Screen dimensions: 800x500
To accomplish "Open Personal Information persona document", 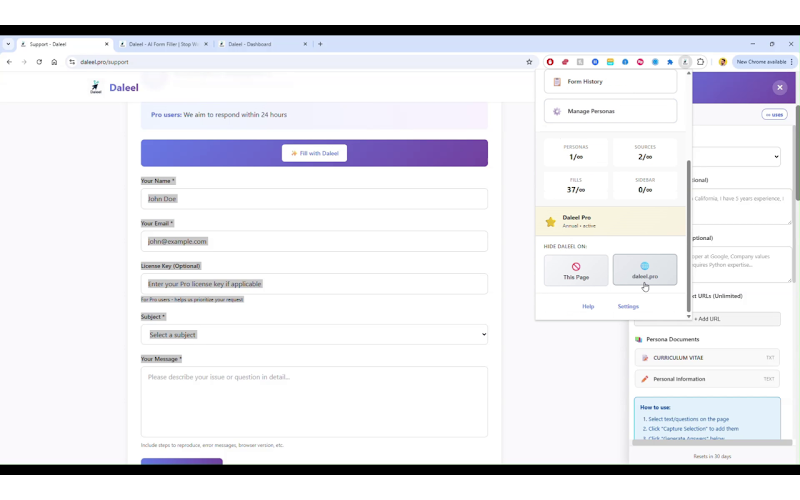I will coord(707,379).
